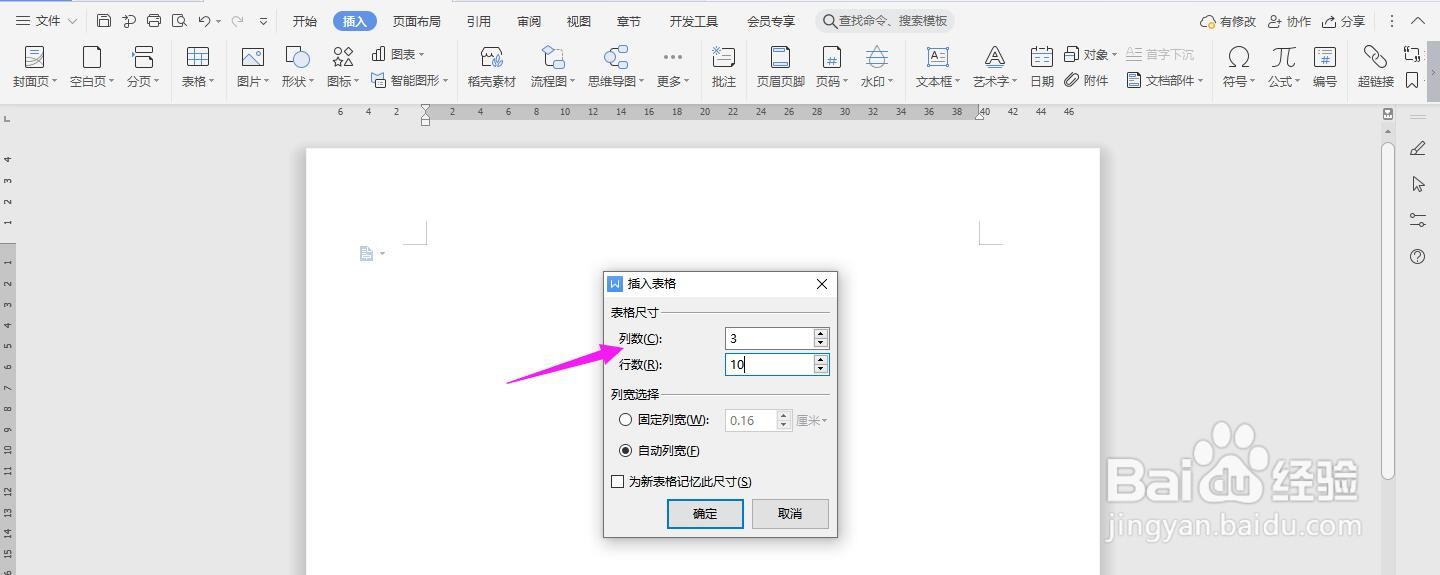Viewport: 1440px width, 575px height.
Task: Open the 形状 shapes tool
Action: coord(297,67)
